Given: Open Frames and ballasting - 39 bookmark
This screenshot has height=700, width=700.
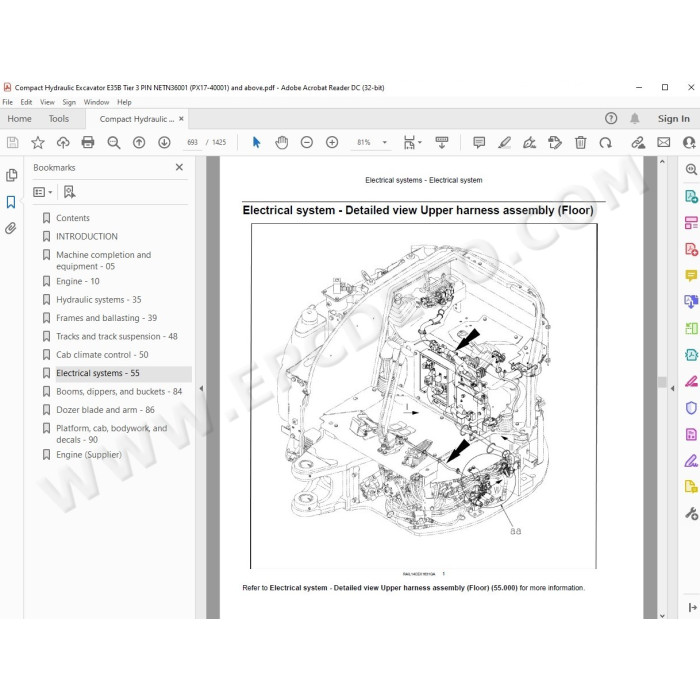Looking at the screenshot, I should pos(106,318).
